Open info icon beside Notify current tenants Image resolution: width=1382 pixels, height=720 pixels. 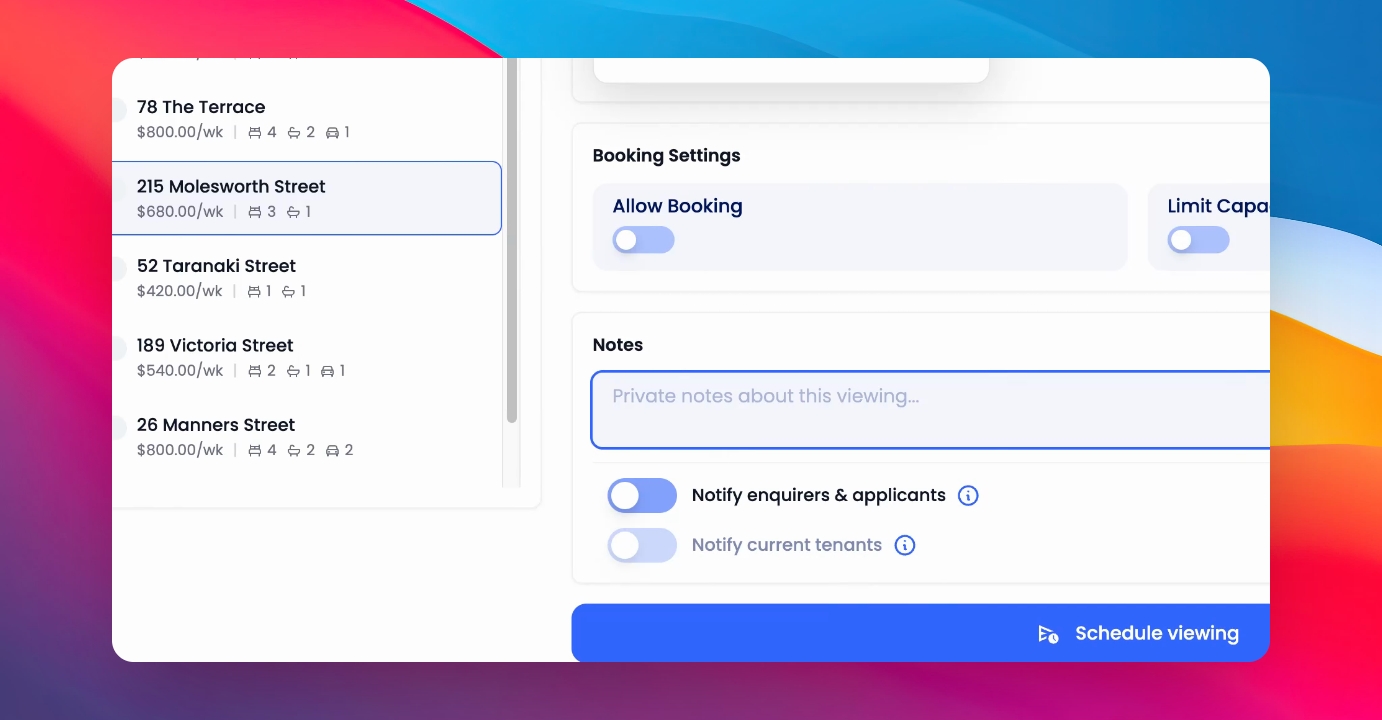click(x=905, y=545)
